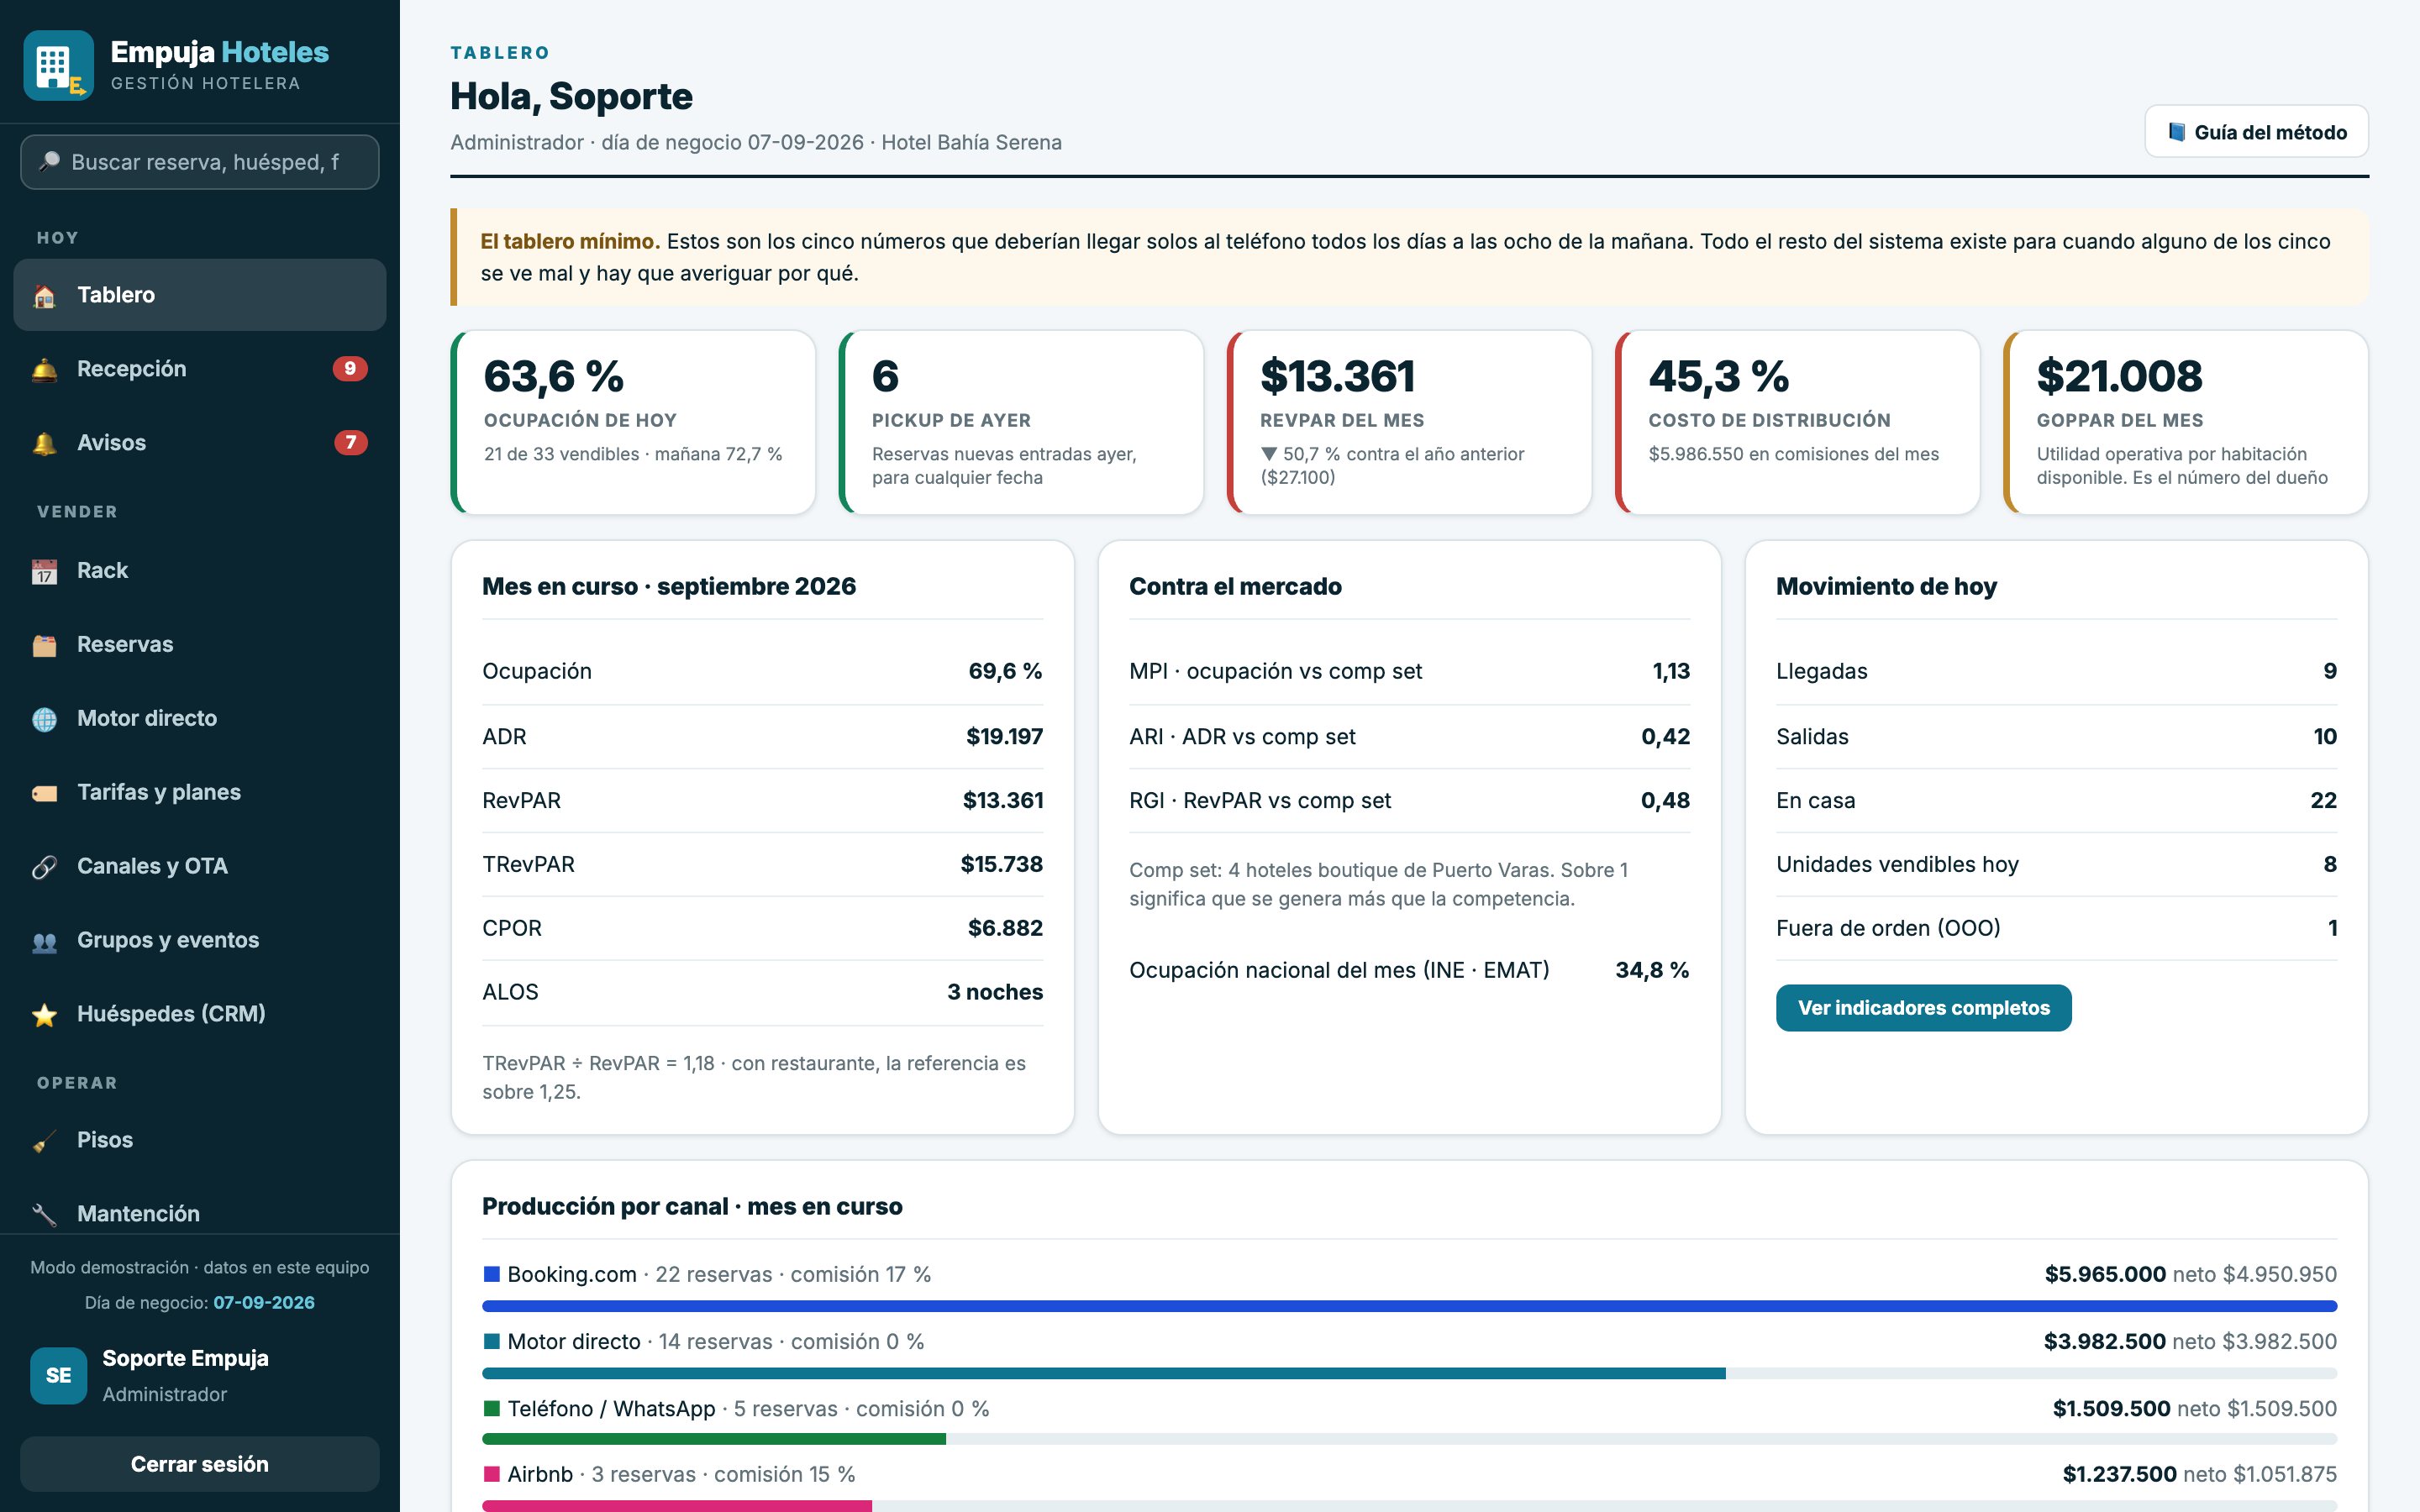Click the Airbnb pink color square

coord(492,1474)
